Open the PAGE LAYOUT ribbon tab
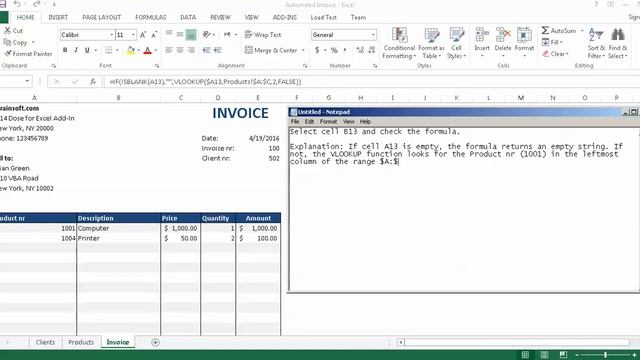The height and width of the screenshot is (360, 640). coord(102,18)
